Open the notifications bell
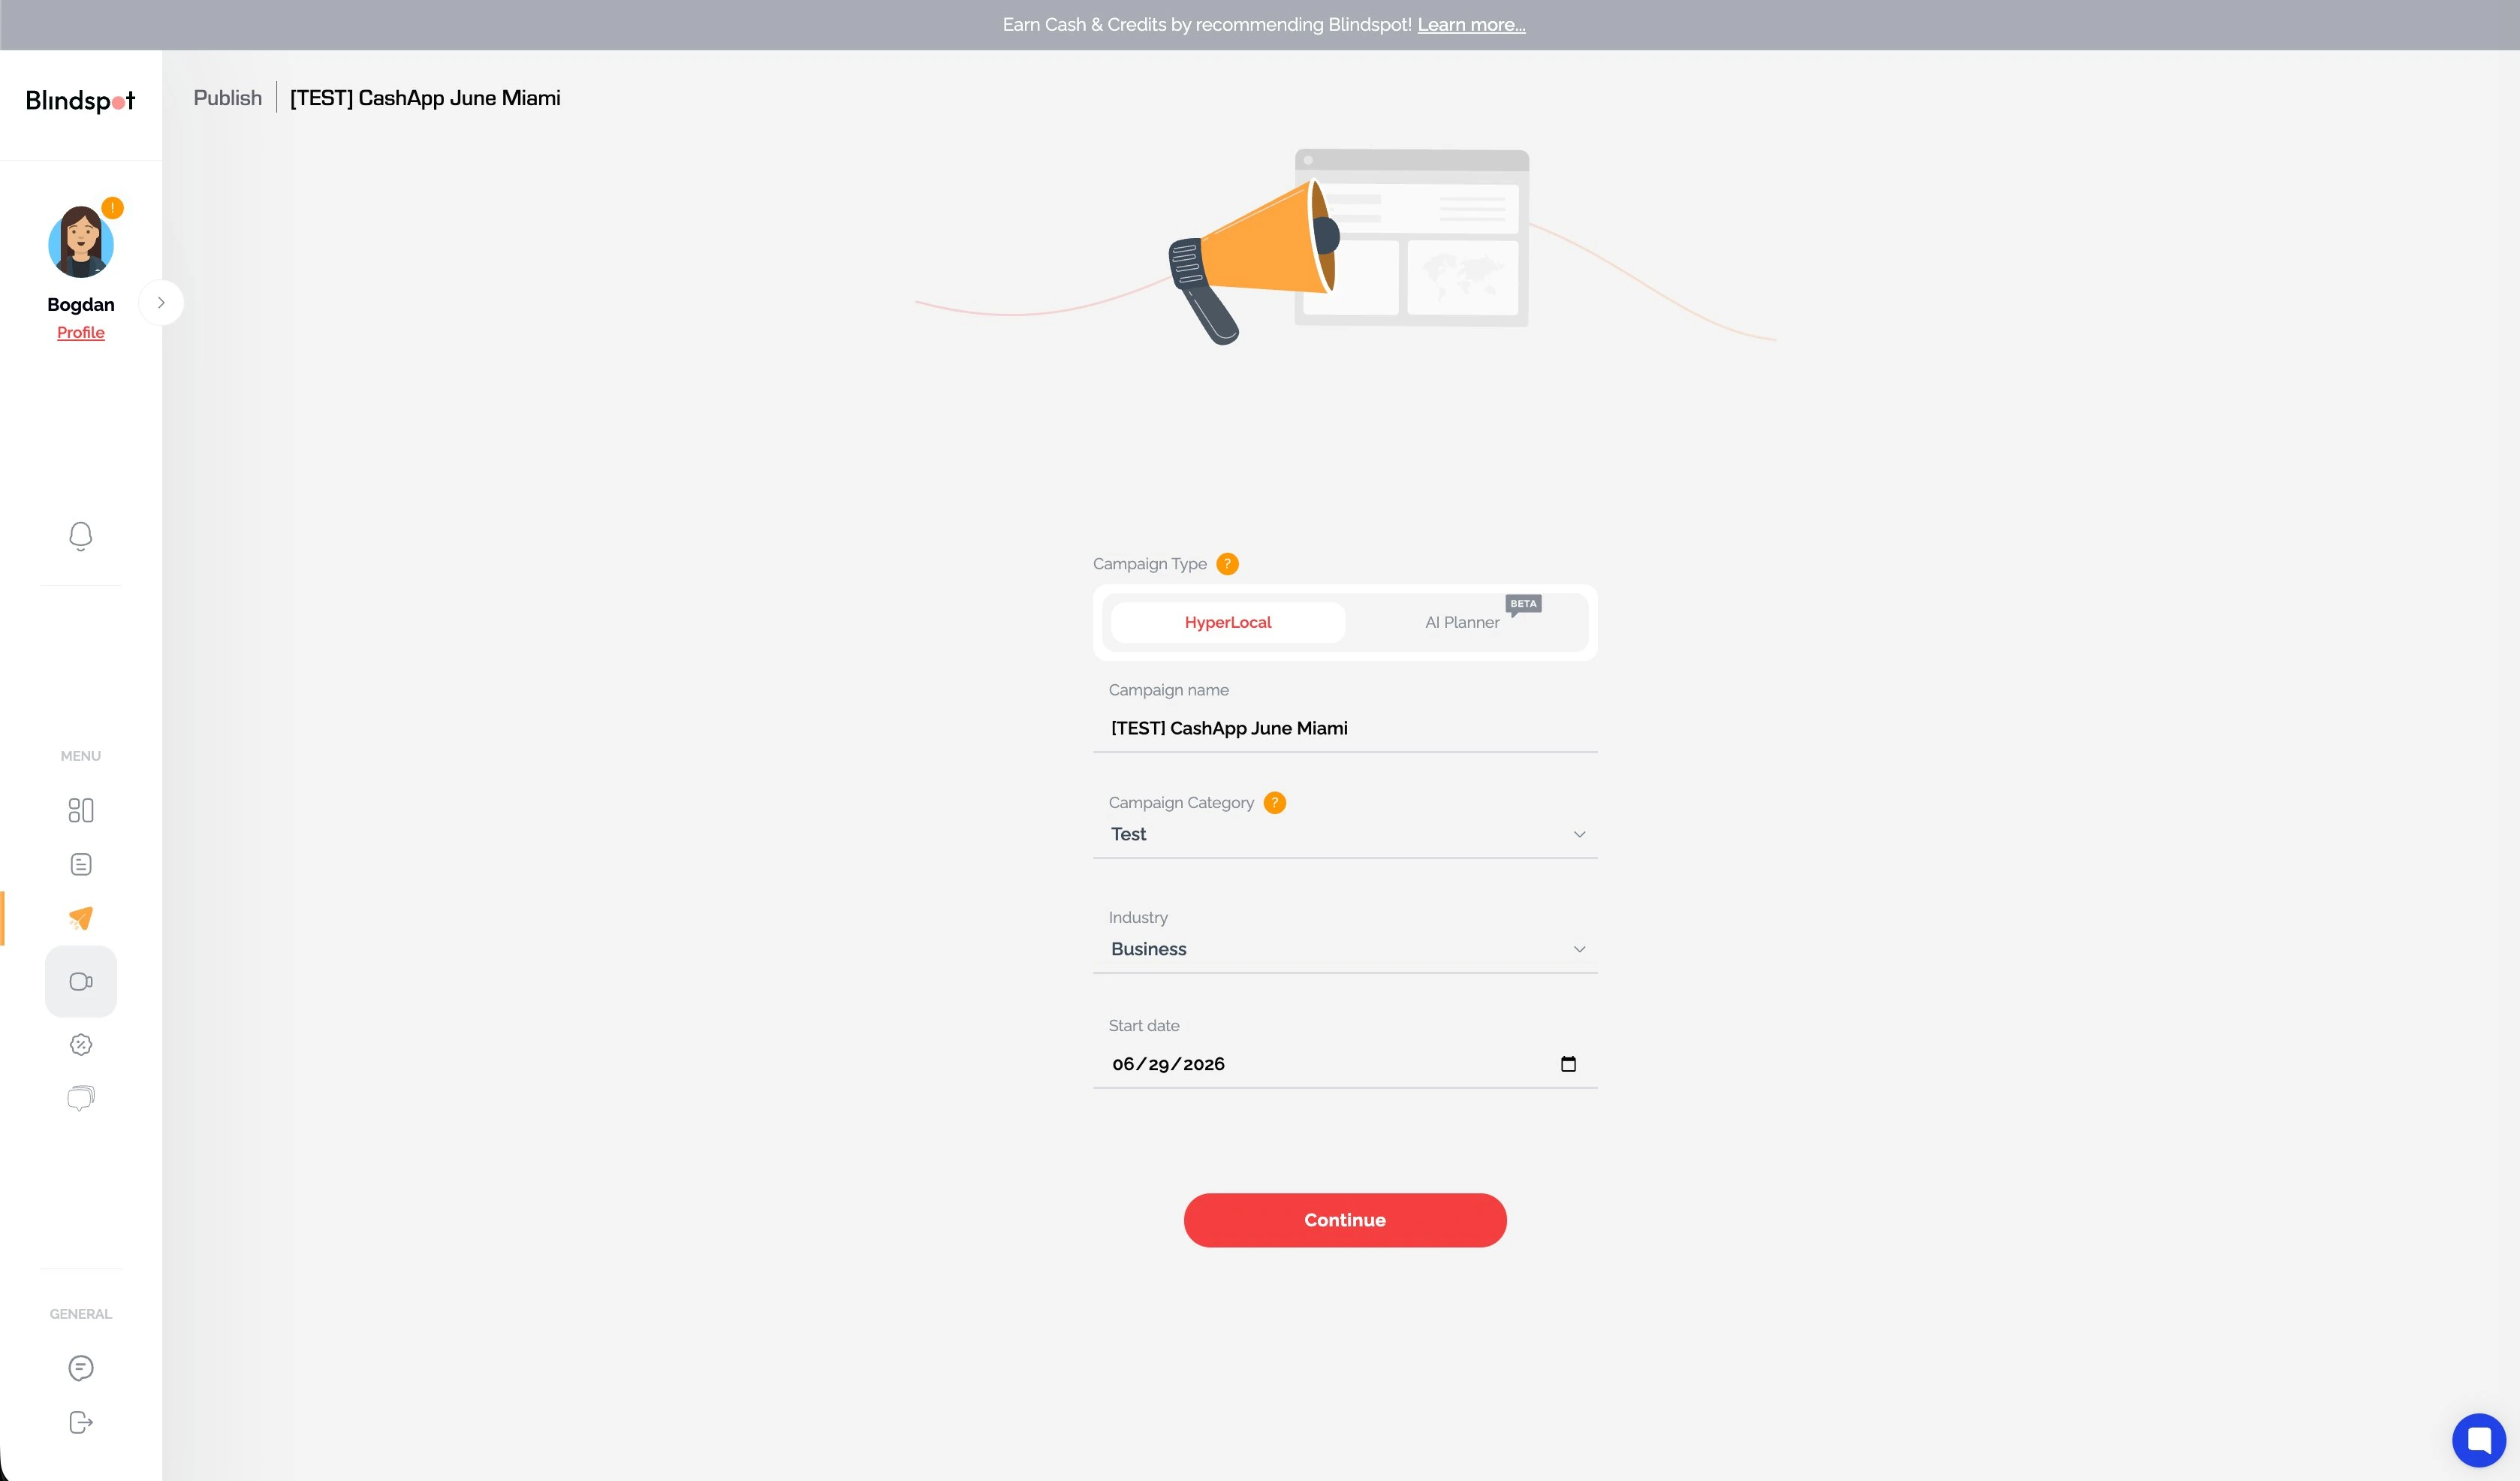 (81, 536)
